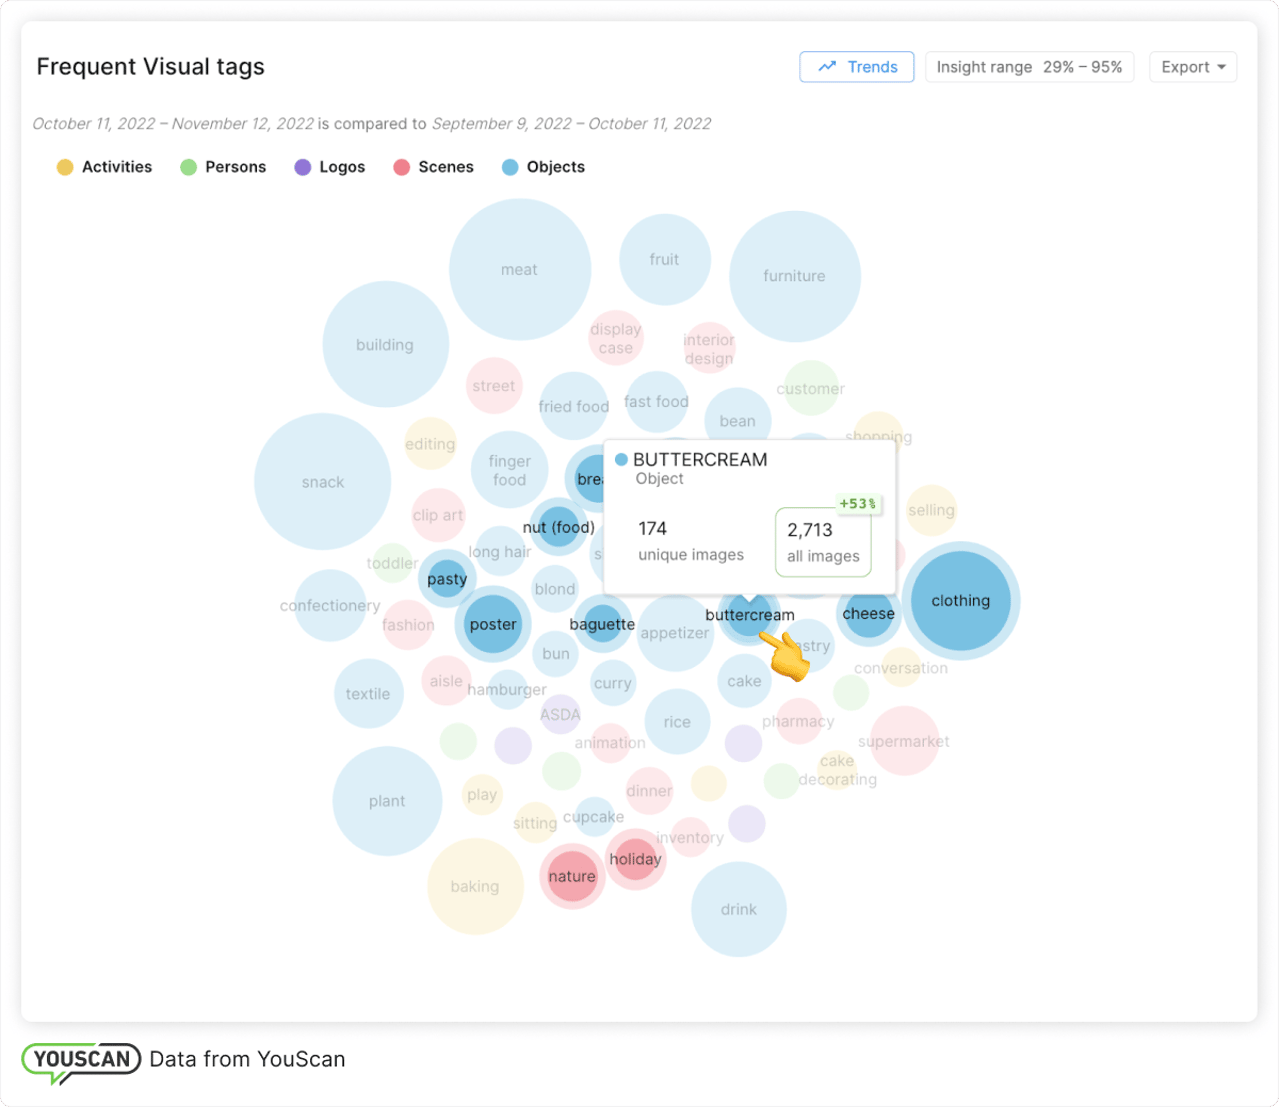Click the blue dot beside BUTTERCREAM in the tooltip
Viewport: 1280px width, 1107px height.
623,460
